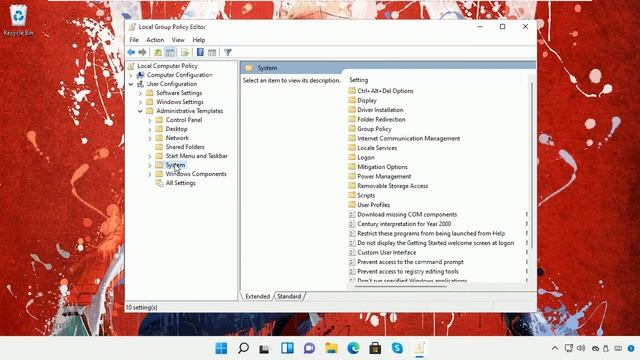Open the View menu
640x360 pixels.
(x=178, y=40)
